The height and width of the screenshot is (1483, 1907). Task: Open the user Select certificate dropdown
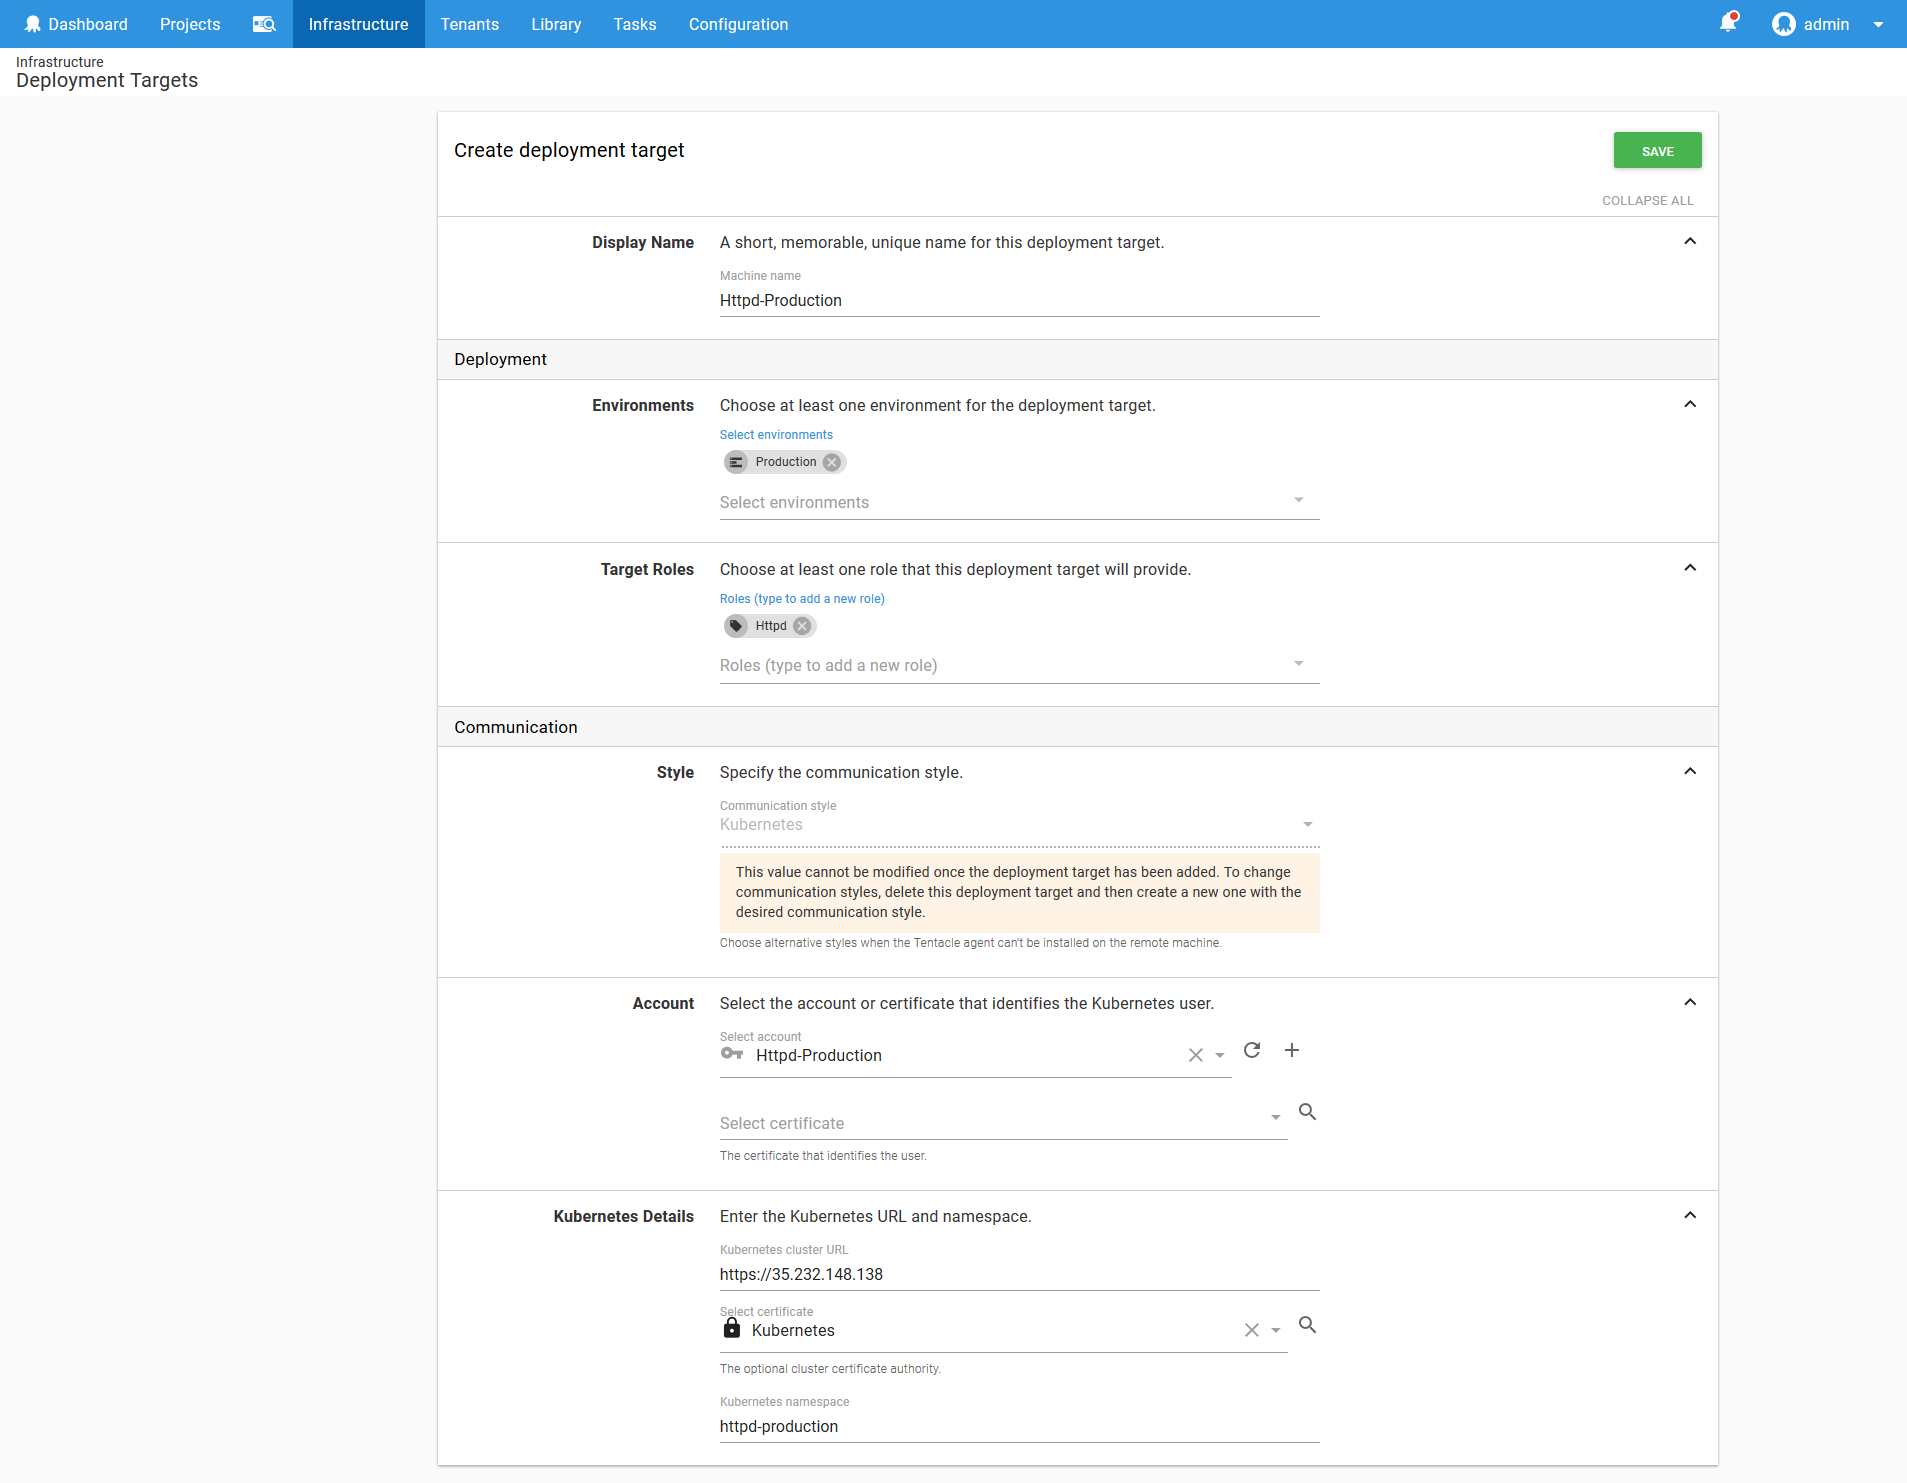click(x=1275, y=1118)
